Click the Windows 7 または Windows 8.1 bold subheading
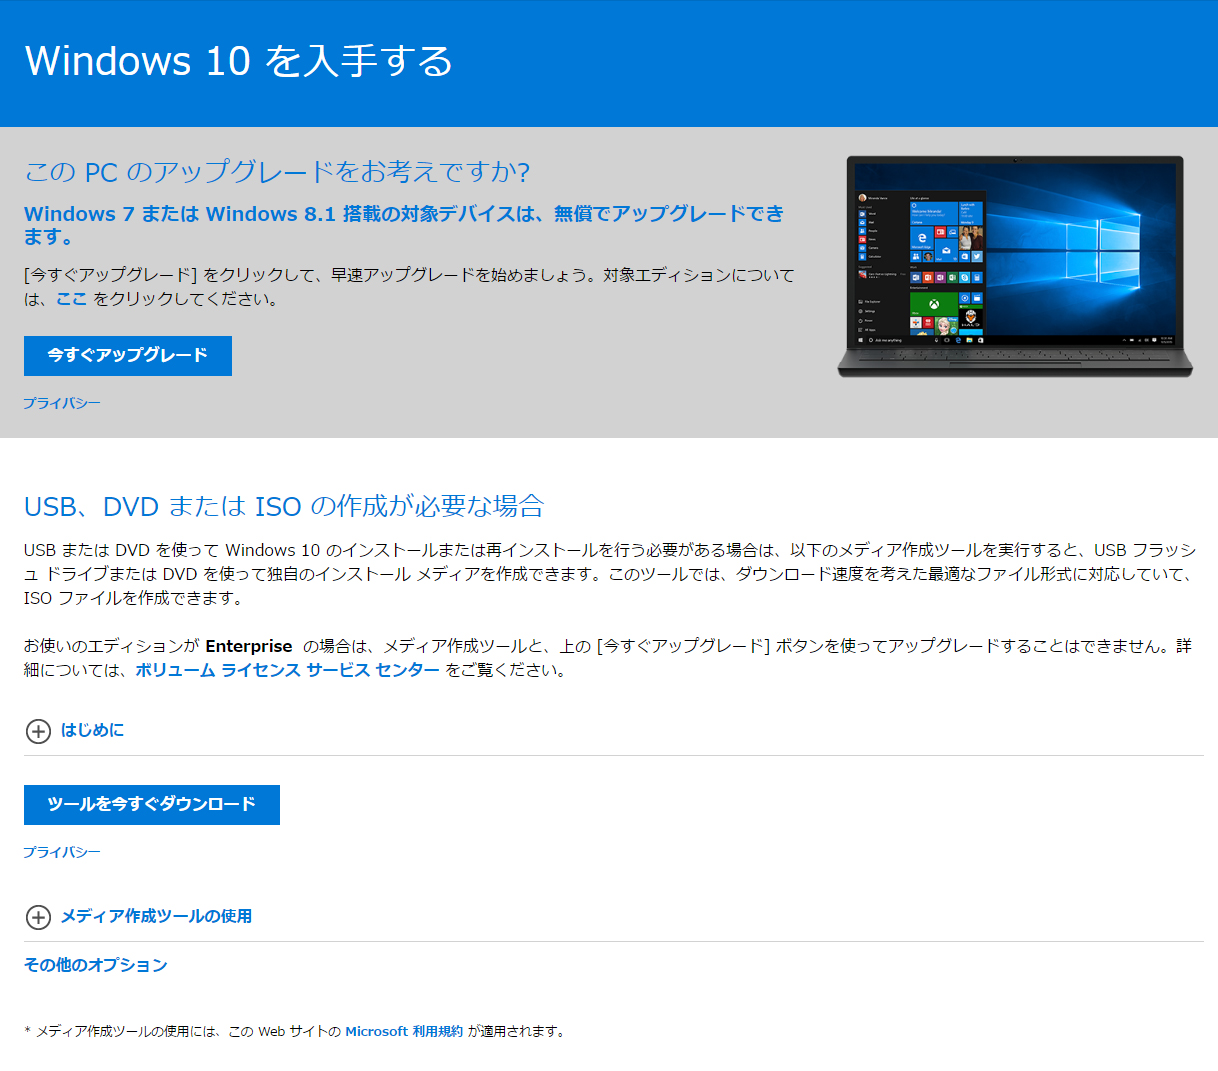 click(404, 225)
